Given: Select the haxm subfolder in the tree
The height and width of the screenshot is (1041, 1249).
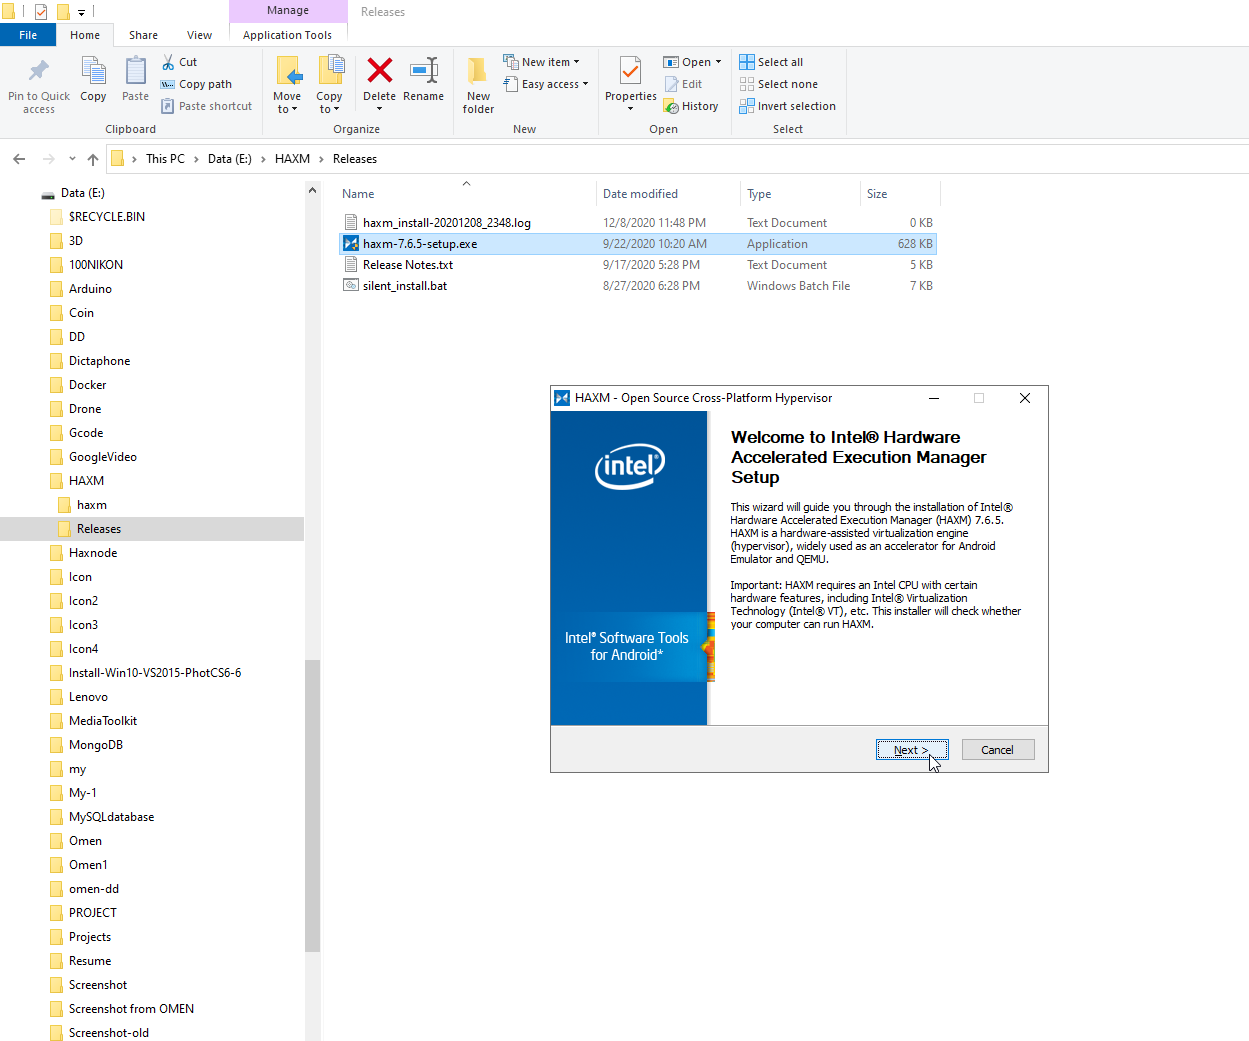Looking at the screenshot, I should click(x=92, y=505).
